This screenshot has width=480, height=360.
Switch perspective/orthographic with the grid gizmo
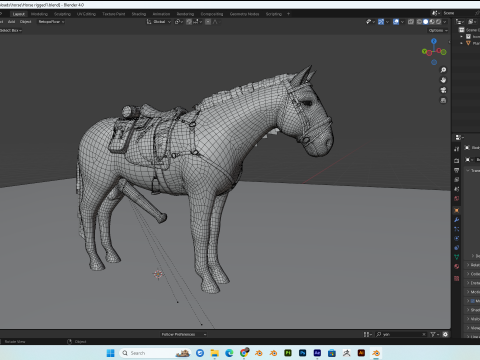pyautogui.click(x=443, y=100)
